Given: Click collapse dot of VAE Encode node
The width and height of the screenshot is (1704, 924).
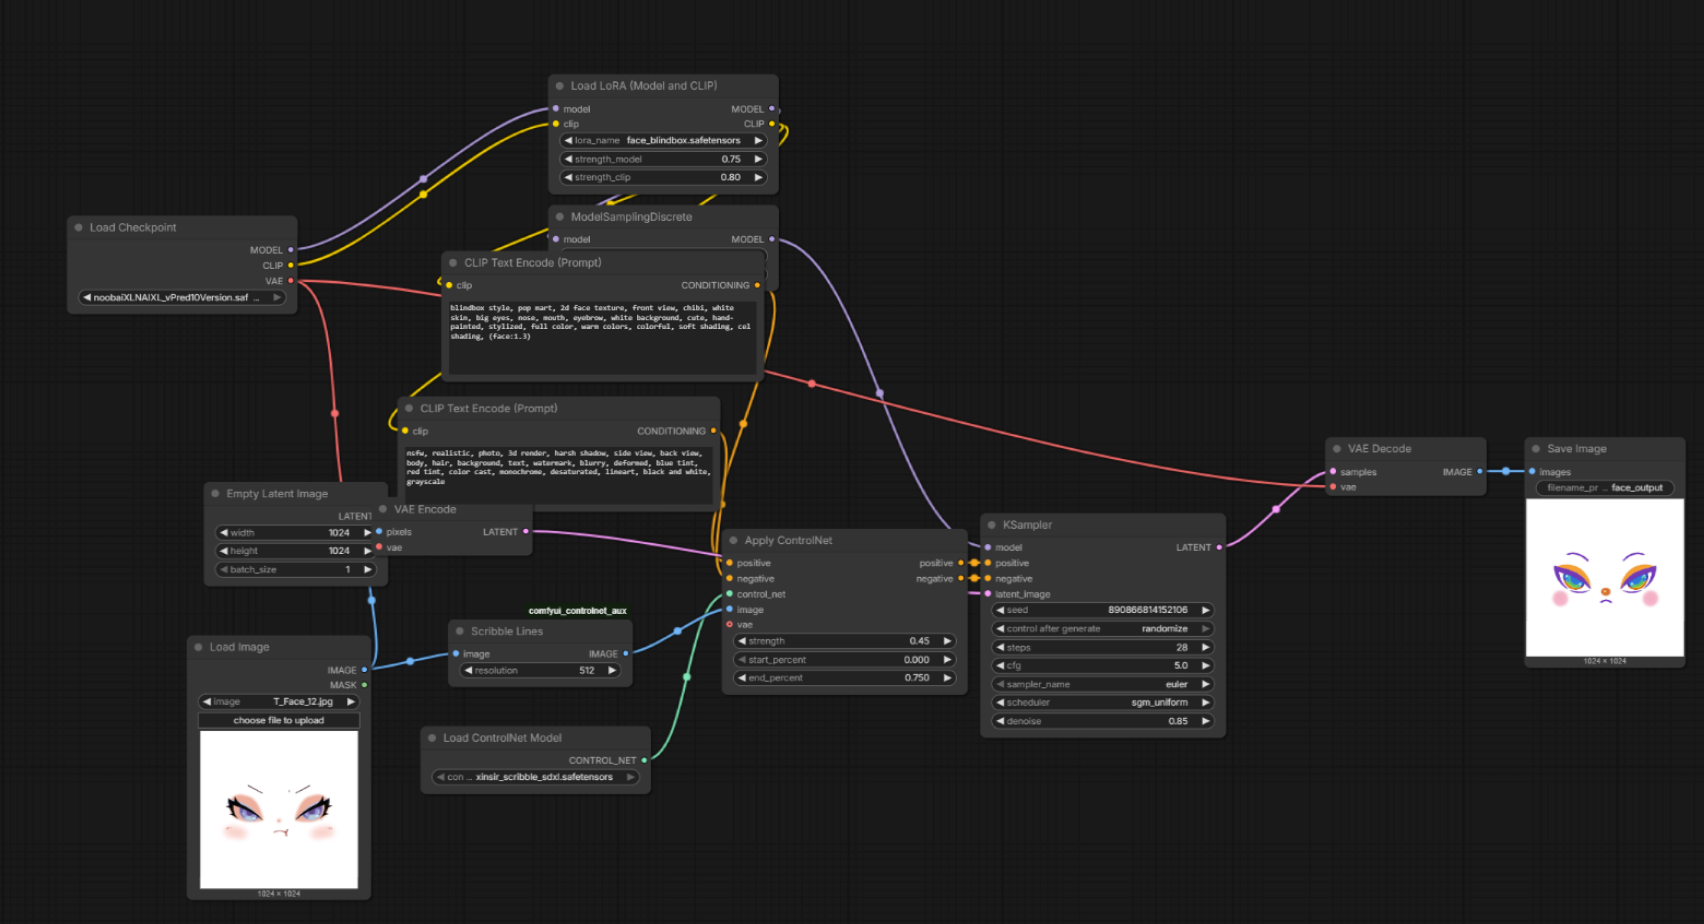Looking at the screenshot, I should (x=383, y=510).
